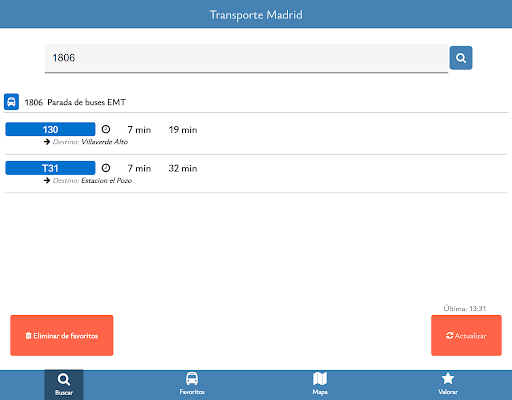Click the arrow next to Destino Estacion el Pozo
512x400 pixels.
(x=47, y=180)
